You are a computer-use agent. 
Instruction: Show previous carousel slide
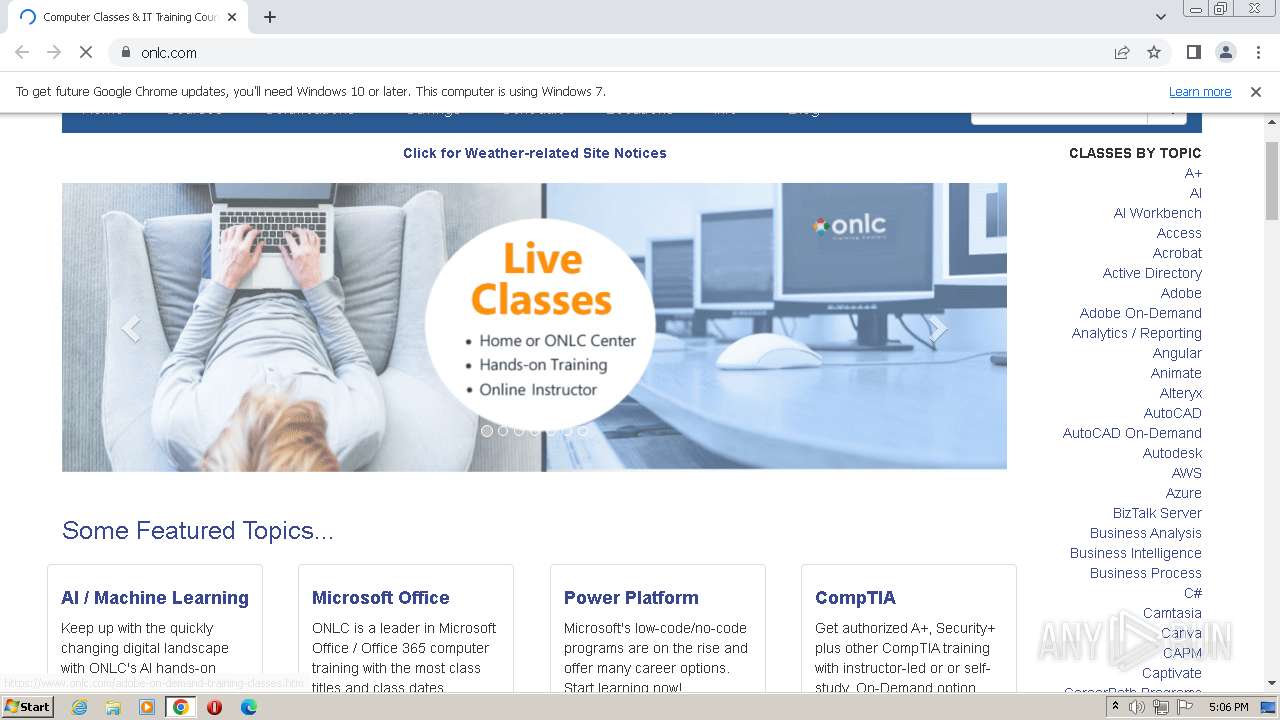(x=130, y=328)
